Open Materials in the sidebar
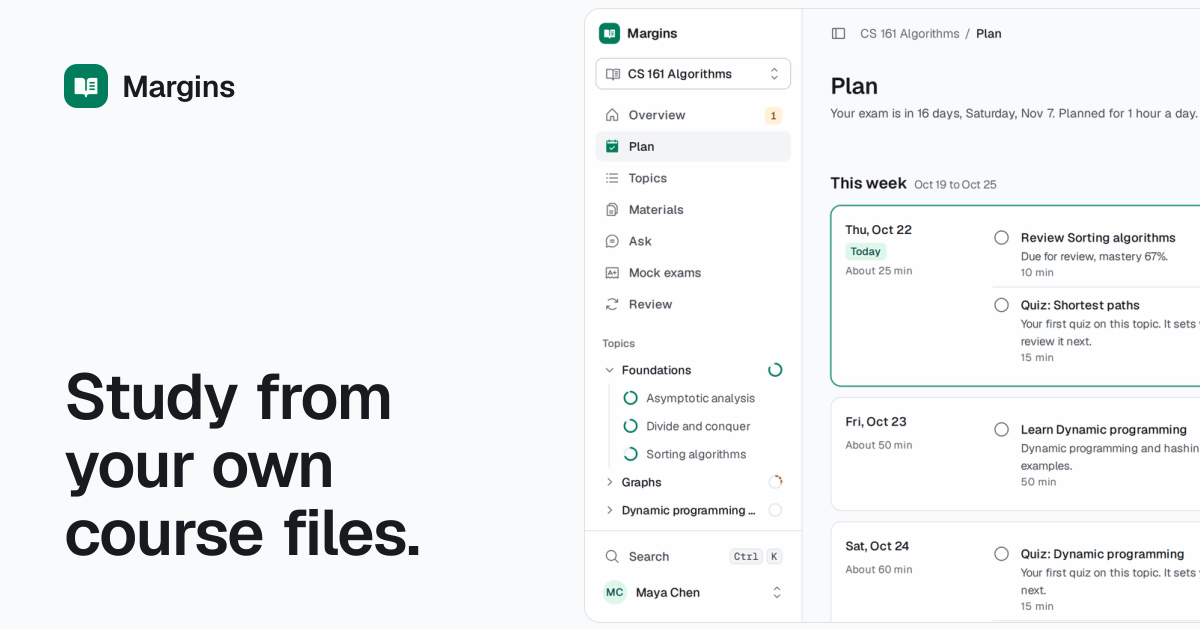This screenshot has width=1200, height=630. point(693,209)
